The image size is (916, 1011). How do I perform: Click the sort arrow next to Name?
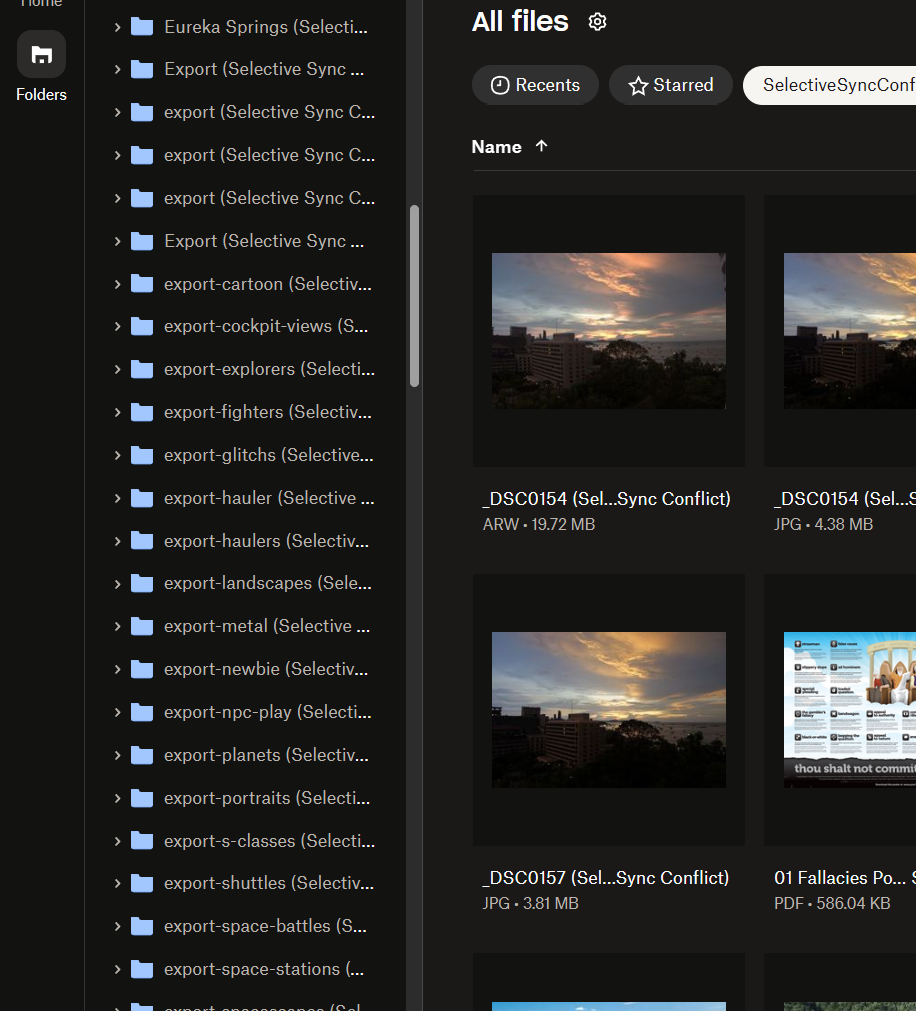[542, 146]
